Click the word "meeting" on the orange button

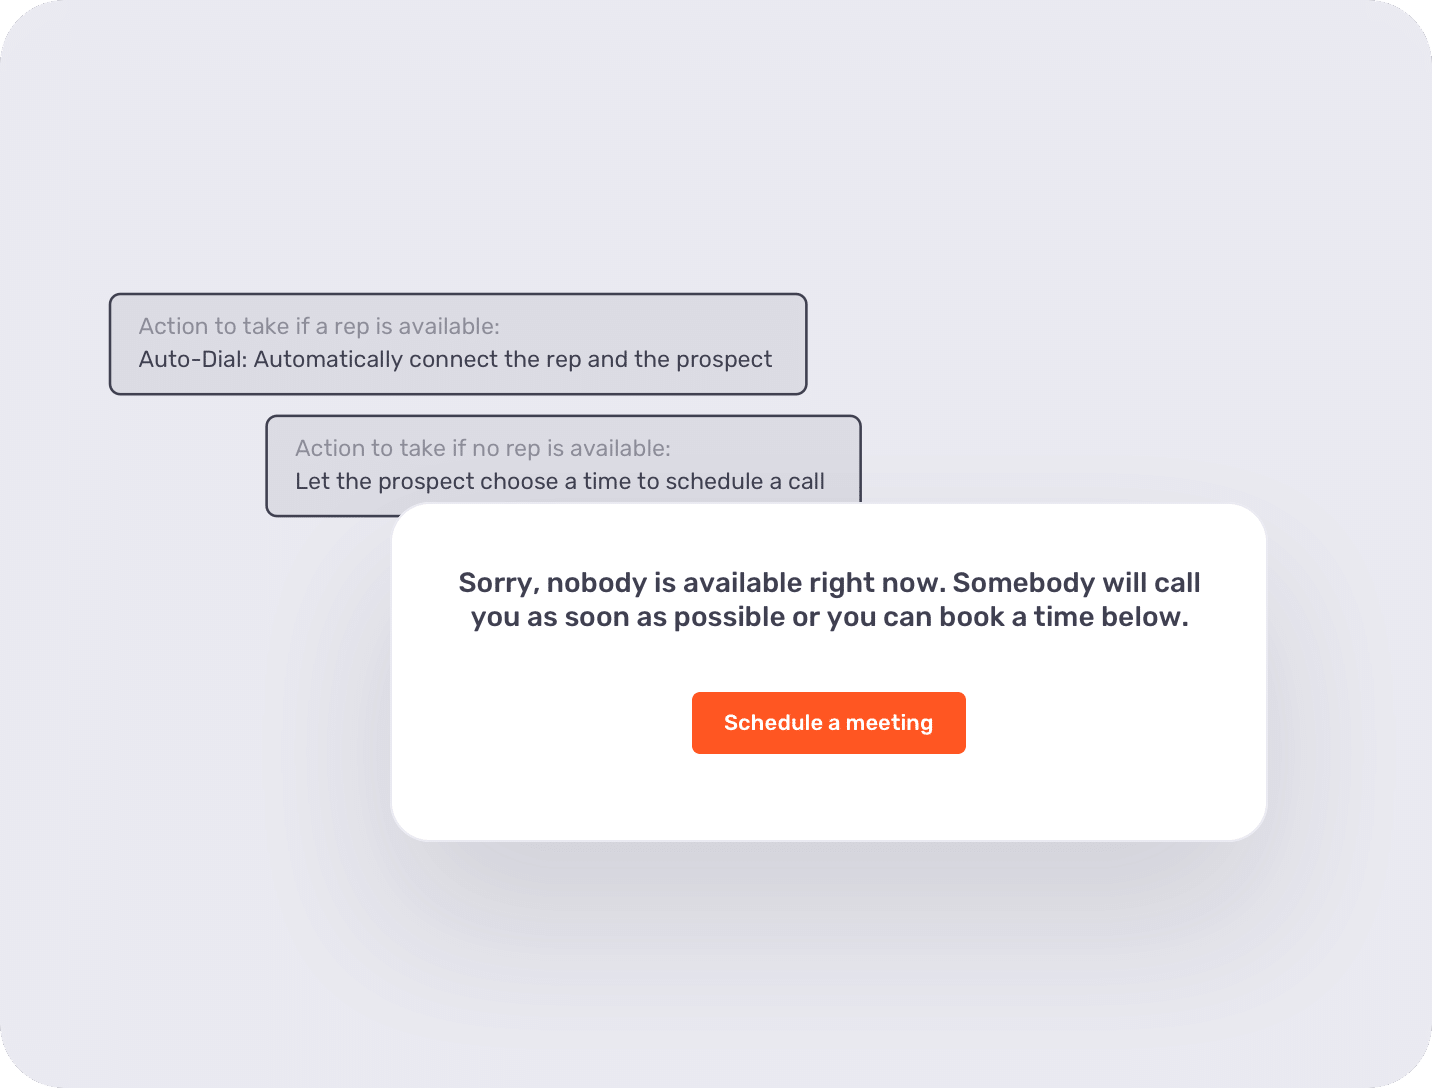click(889, 723)
